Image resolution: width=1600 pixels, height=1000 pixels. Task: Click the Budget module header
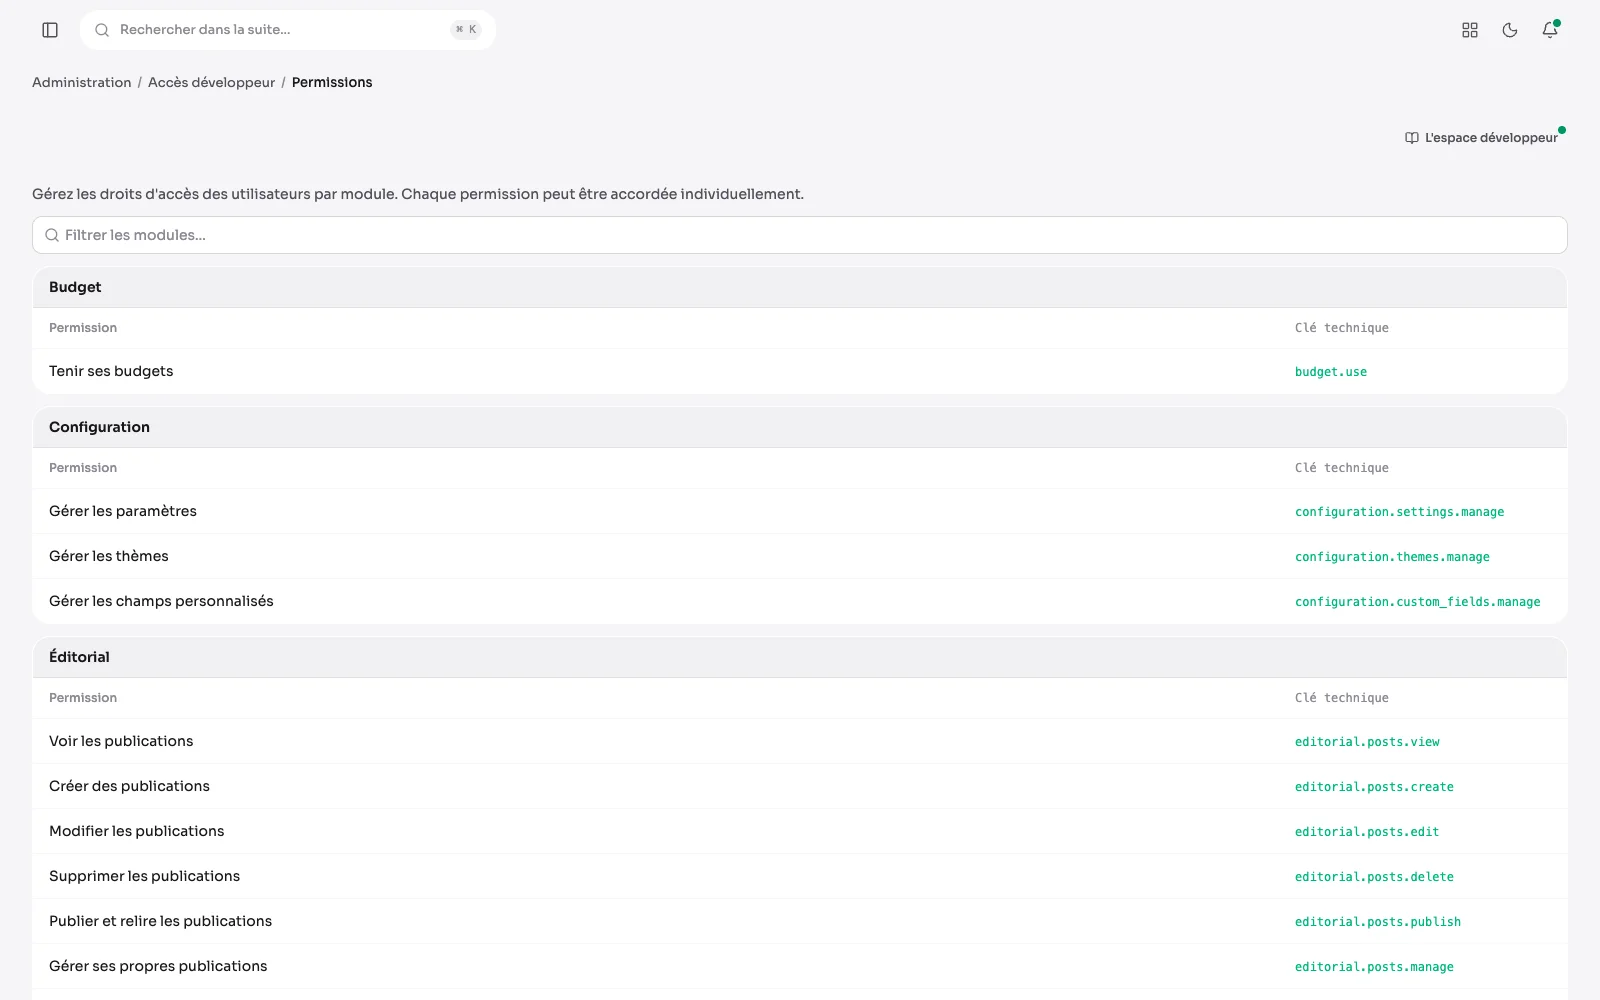(800, 287)
